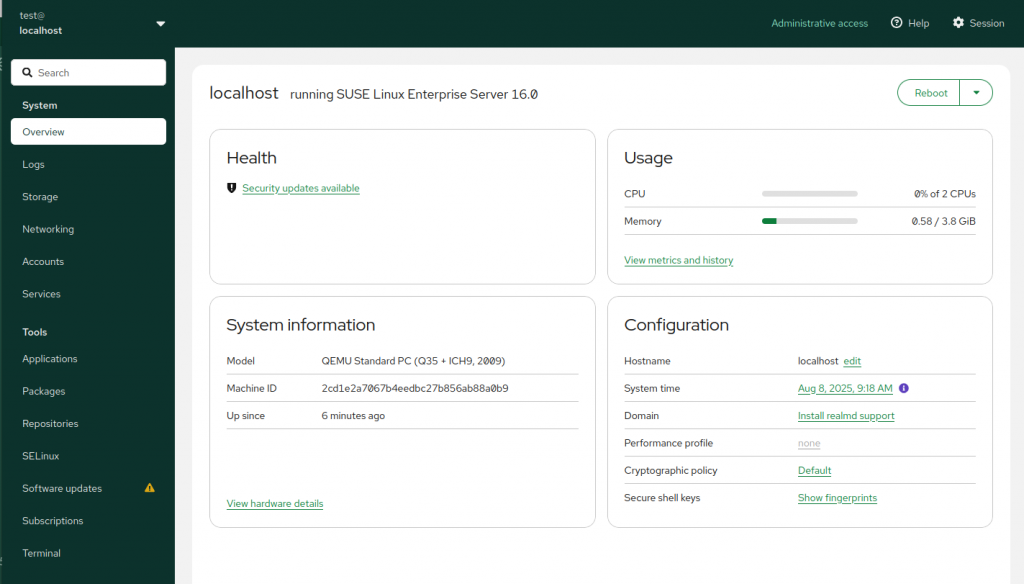The width and height of the screenshot is (1024, 584).
Task: Click the Memory usage bar
Action: point(809,221)
